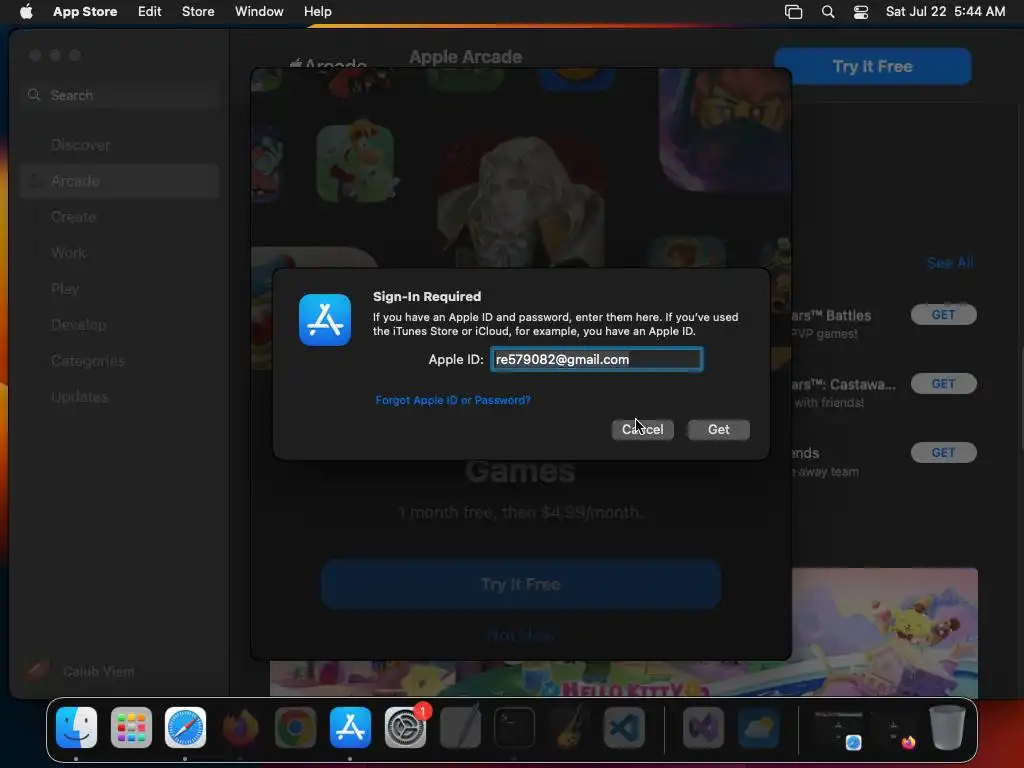
Task: Select Categories in sidebar
Action: pyautogui.click(x=120, y=360)
